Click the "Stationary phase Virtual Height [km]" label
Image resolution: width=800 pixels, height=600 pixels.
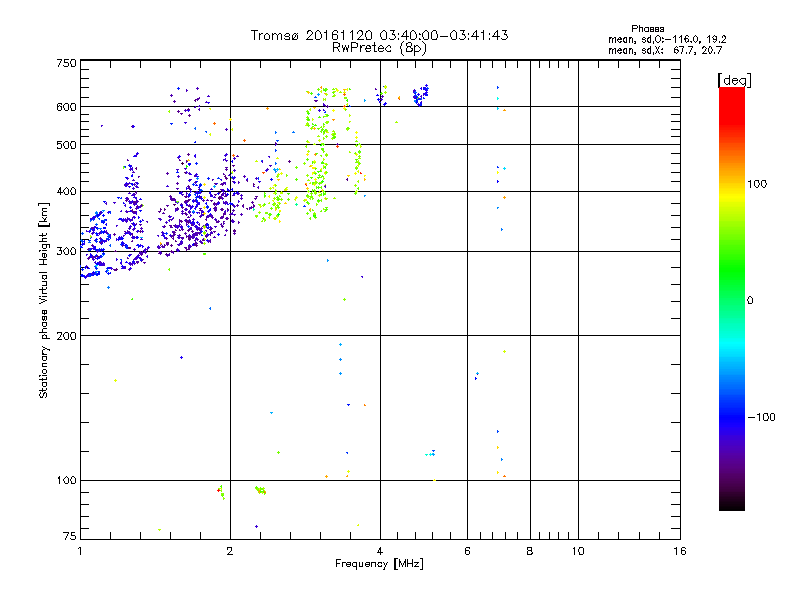tap(44, 300)
